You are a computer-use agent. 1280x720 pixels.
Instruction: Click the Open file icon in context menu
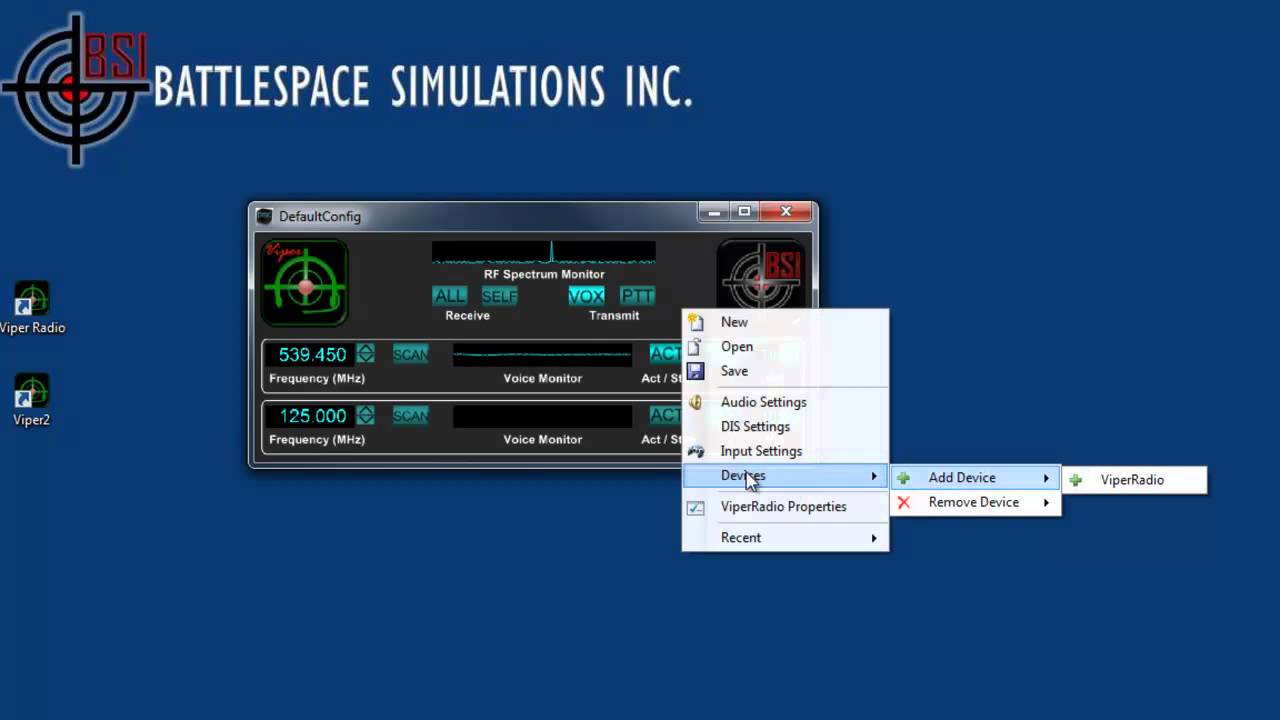click(696, 346)
